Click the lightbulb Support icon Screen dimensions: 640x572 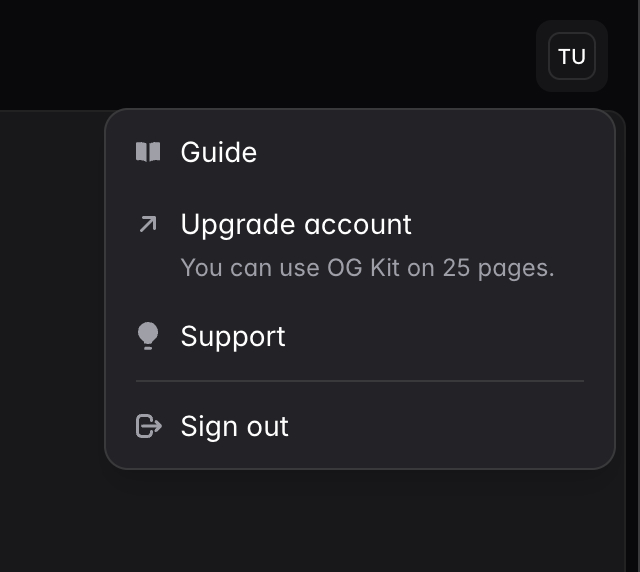[148, 336]
